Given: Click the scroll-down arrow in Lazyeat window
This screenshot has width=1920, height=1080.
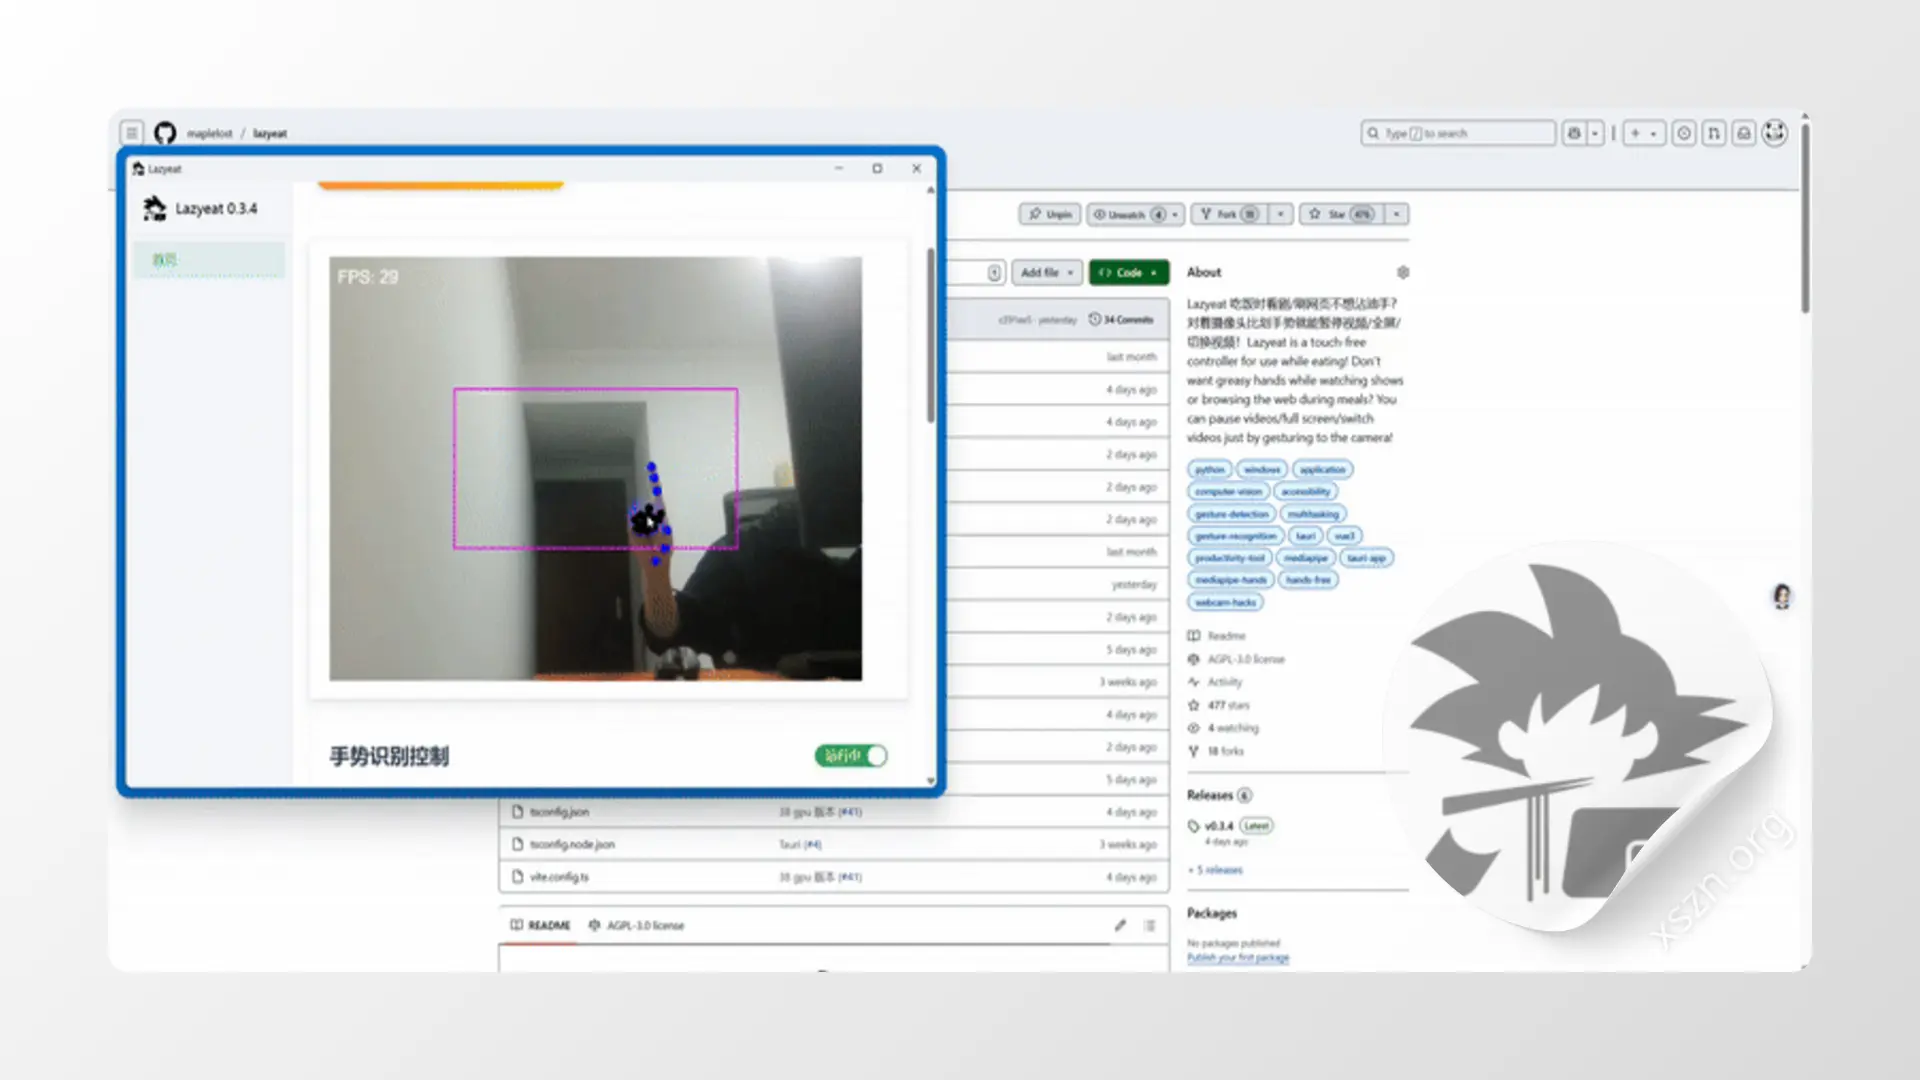Looking at the screenshot, I should coord(931,781).
